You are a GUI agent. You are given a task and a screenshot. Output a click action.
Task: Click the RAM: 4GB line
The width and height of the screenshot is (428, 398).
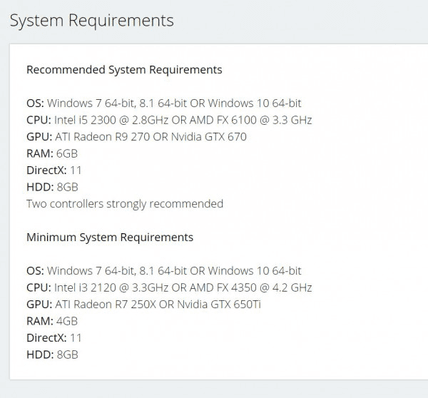tap(52, 321)
